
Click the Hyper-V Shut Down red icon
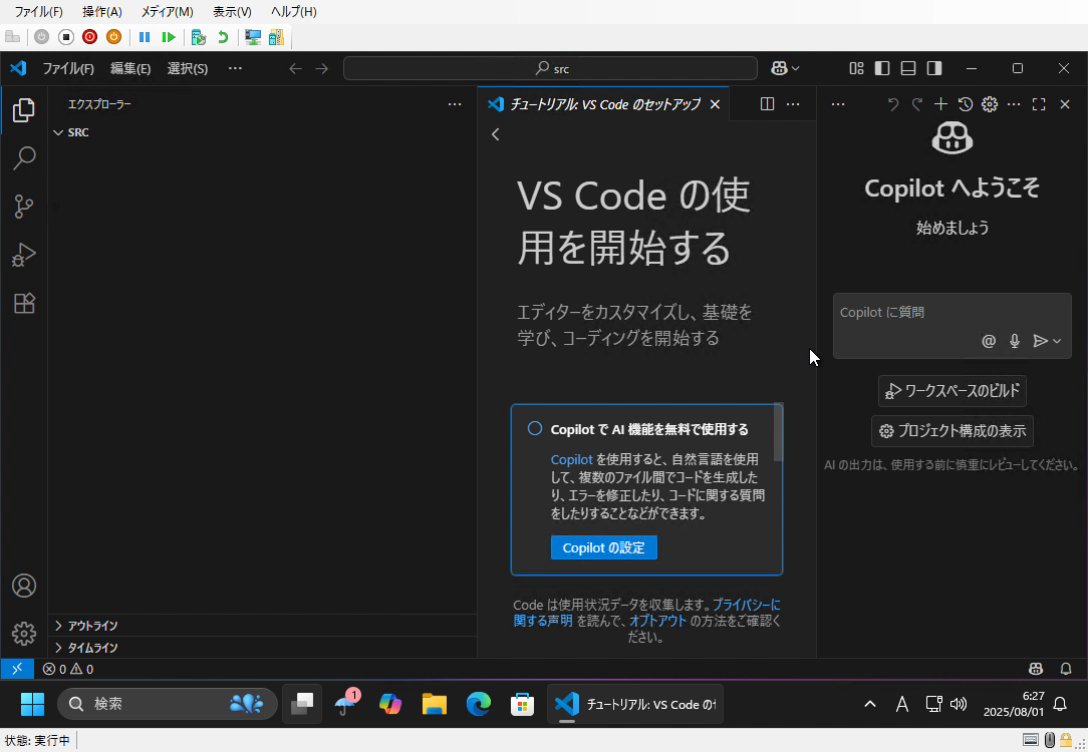90,37
